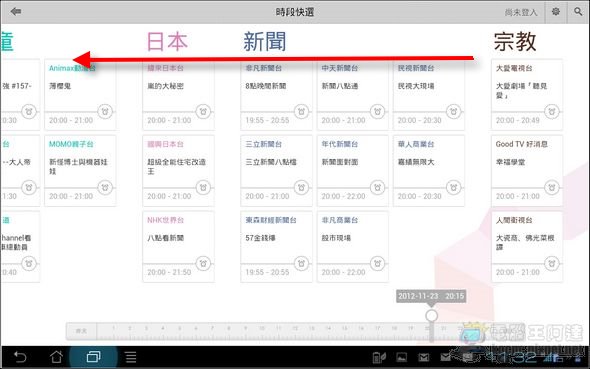Select program title 股市現場
Viewport: 590px width, 369px height.
(336, 238)
